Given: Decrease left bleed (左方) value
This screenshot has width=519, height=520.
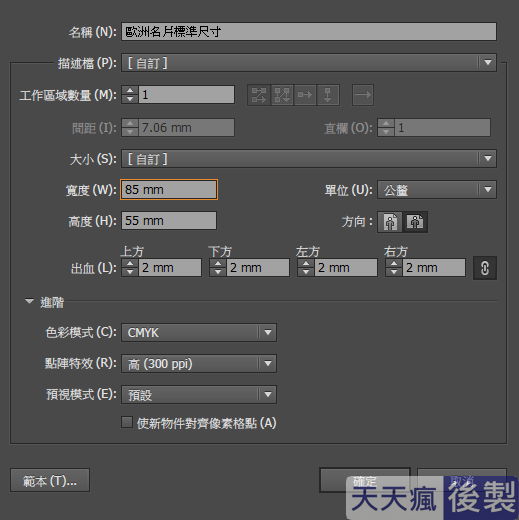Looking at the screenshot, I should (x=306, y=272).
